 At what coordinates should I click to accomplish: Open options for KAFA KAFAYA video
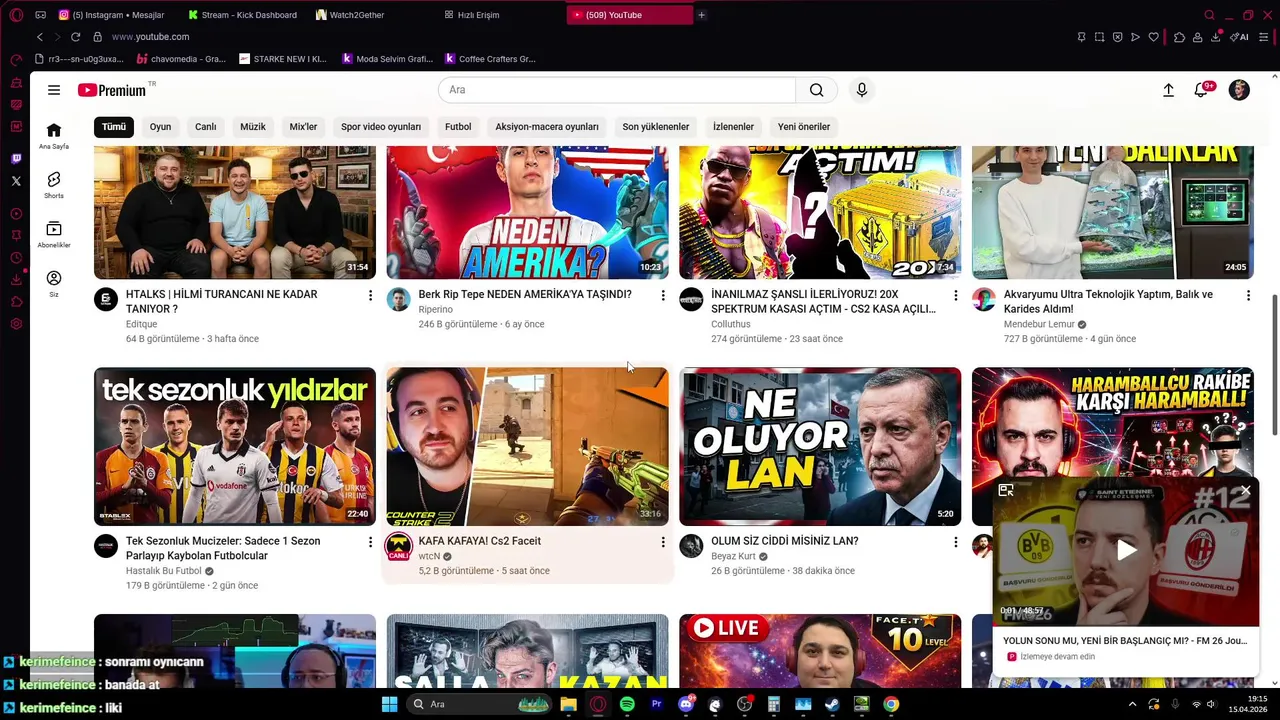[x=663, y=542]
